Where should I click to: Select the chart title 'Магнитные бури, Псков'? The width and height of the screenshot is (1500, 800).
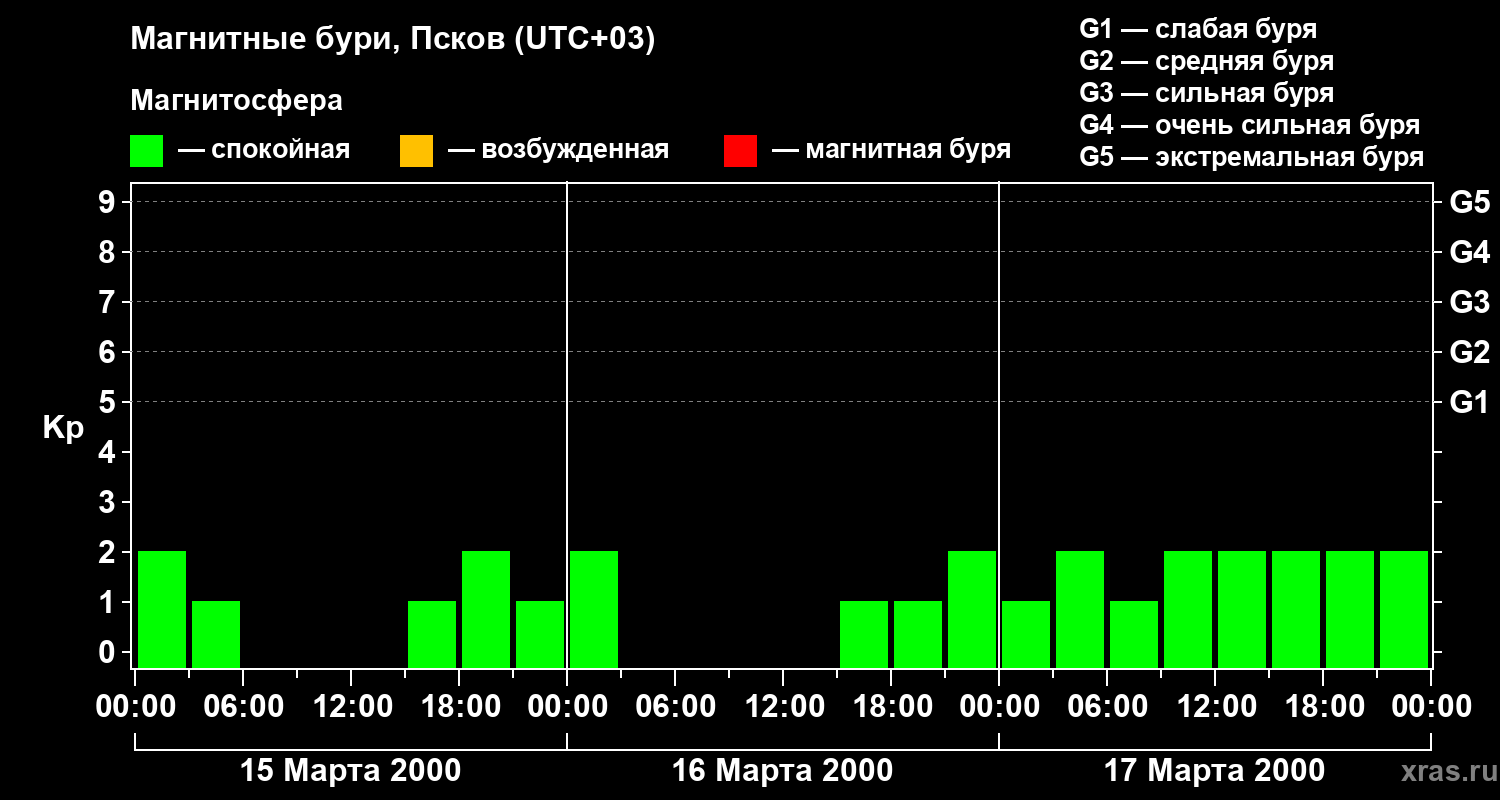pos(392,40)
